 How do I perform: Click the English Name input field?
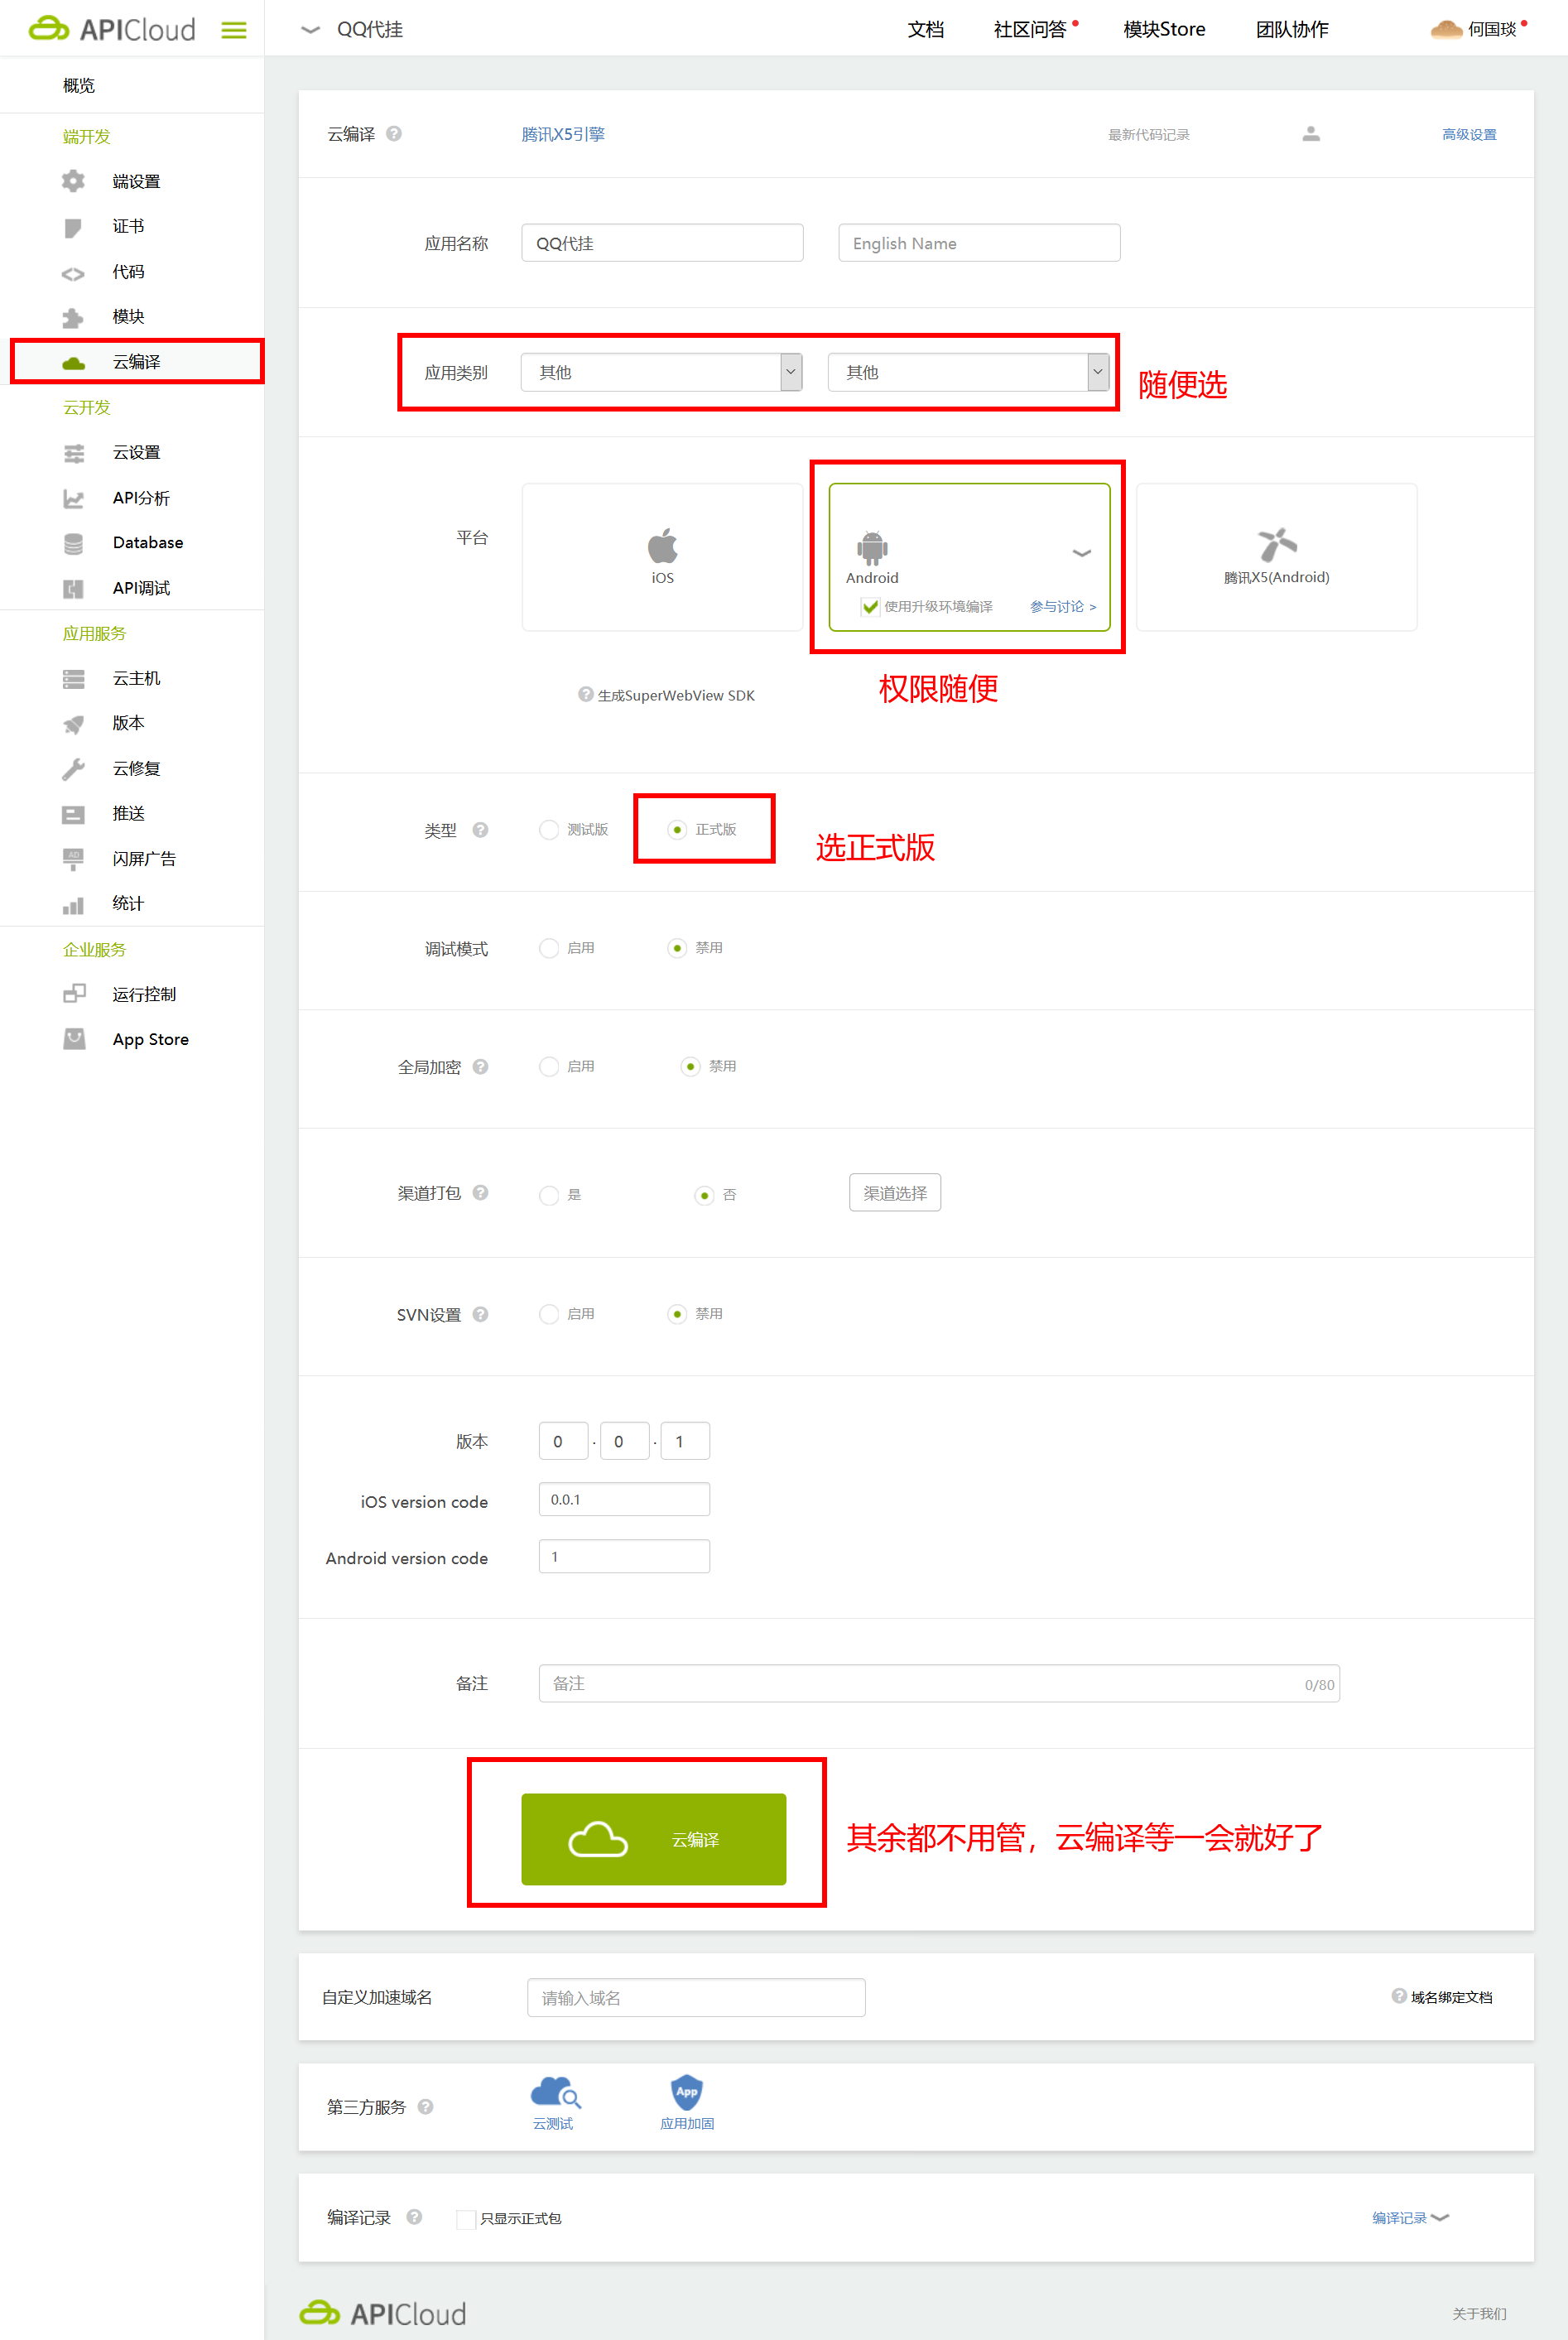point(979,243)
